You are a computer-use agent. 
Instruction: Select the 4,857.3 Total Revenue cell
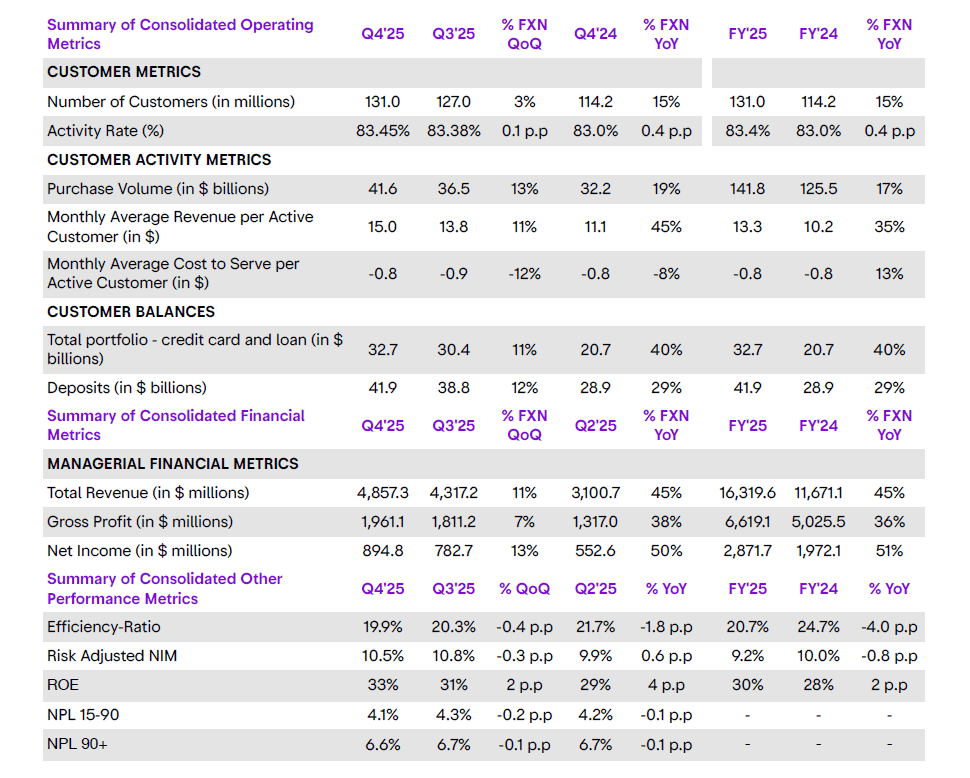point(382,492)
